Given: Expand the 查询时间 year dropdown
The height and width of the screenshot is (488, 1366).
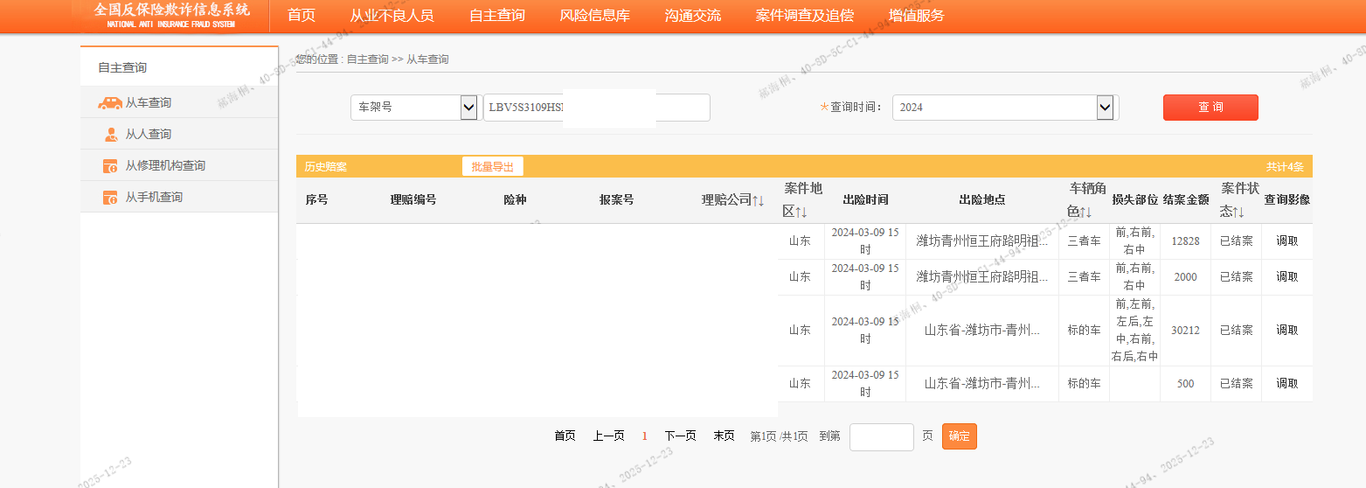Looking at the screenshot, I should tap(1104, 108).
